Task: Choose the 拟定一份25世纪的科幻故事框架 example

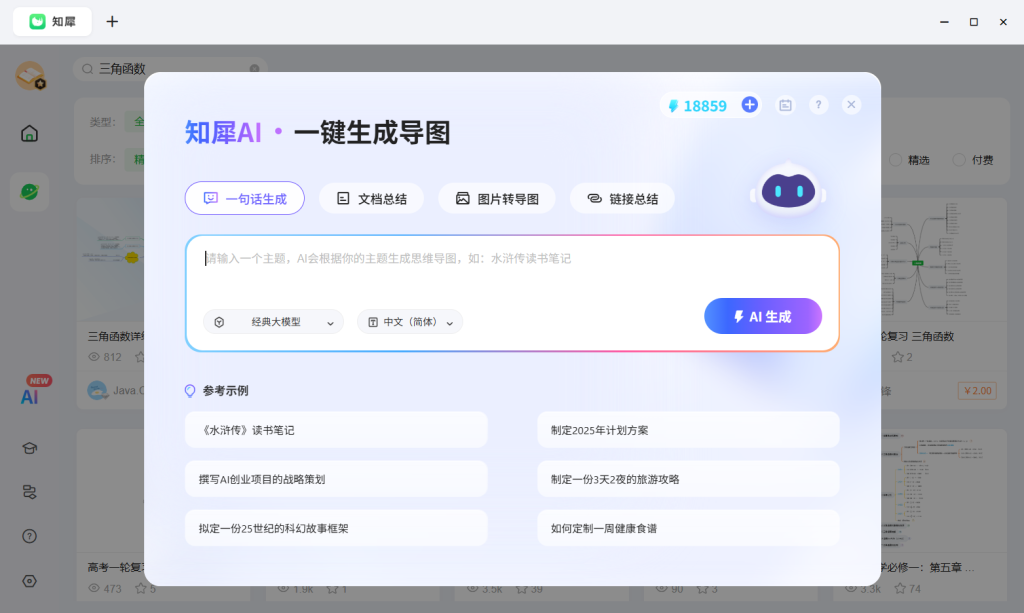Action: 336,527
